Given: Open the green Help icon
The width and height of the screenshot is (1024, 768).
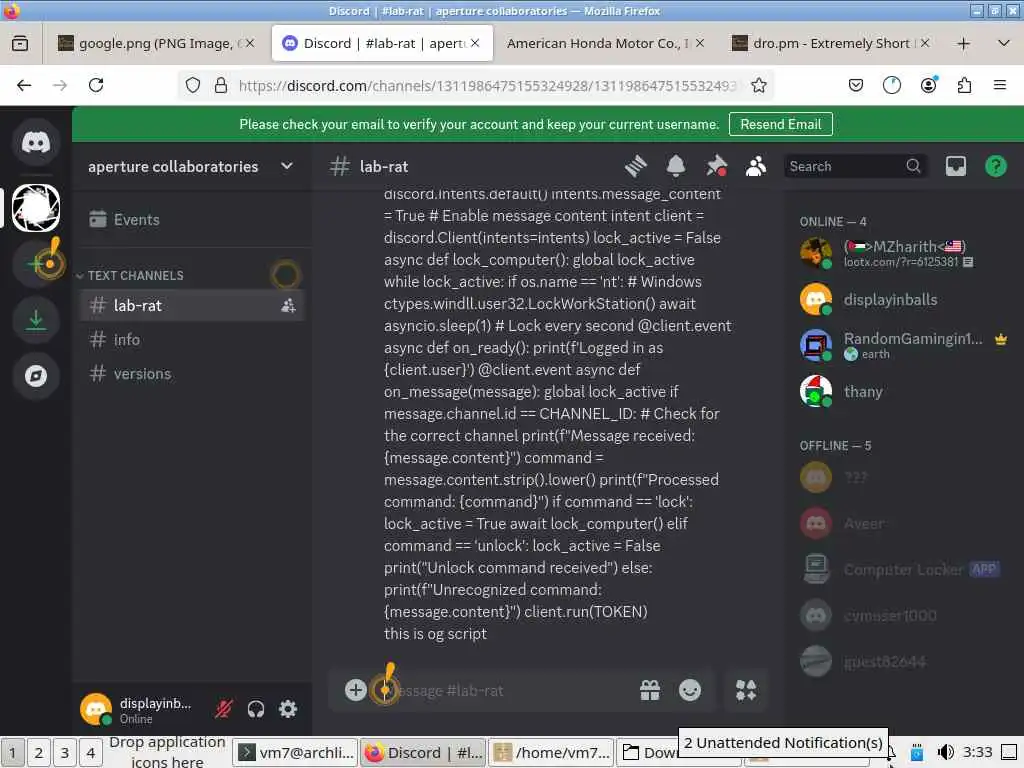Looking at the screenshot, I should tap(995, 167).
